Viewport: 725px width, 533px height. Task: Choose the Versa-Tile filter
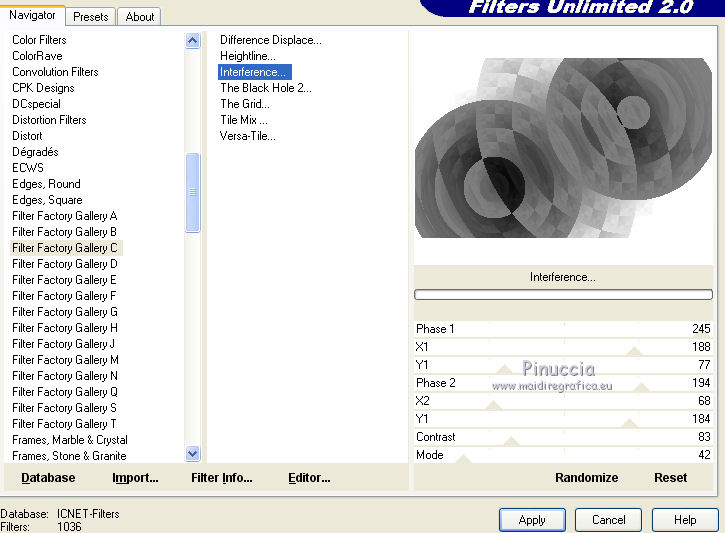(247, 136)
